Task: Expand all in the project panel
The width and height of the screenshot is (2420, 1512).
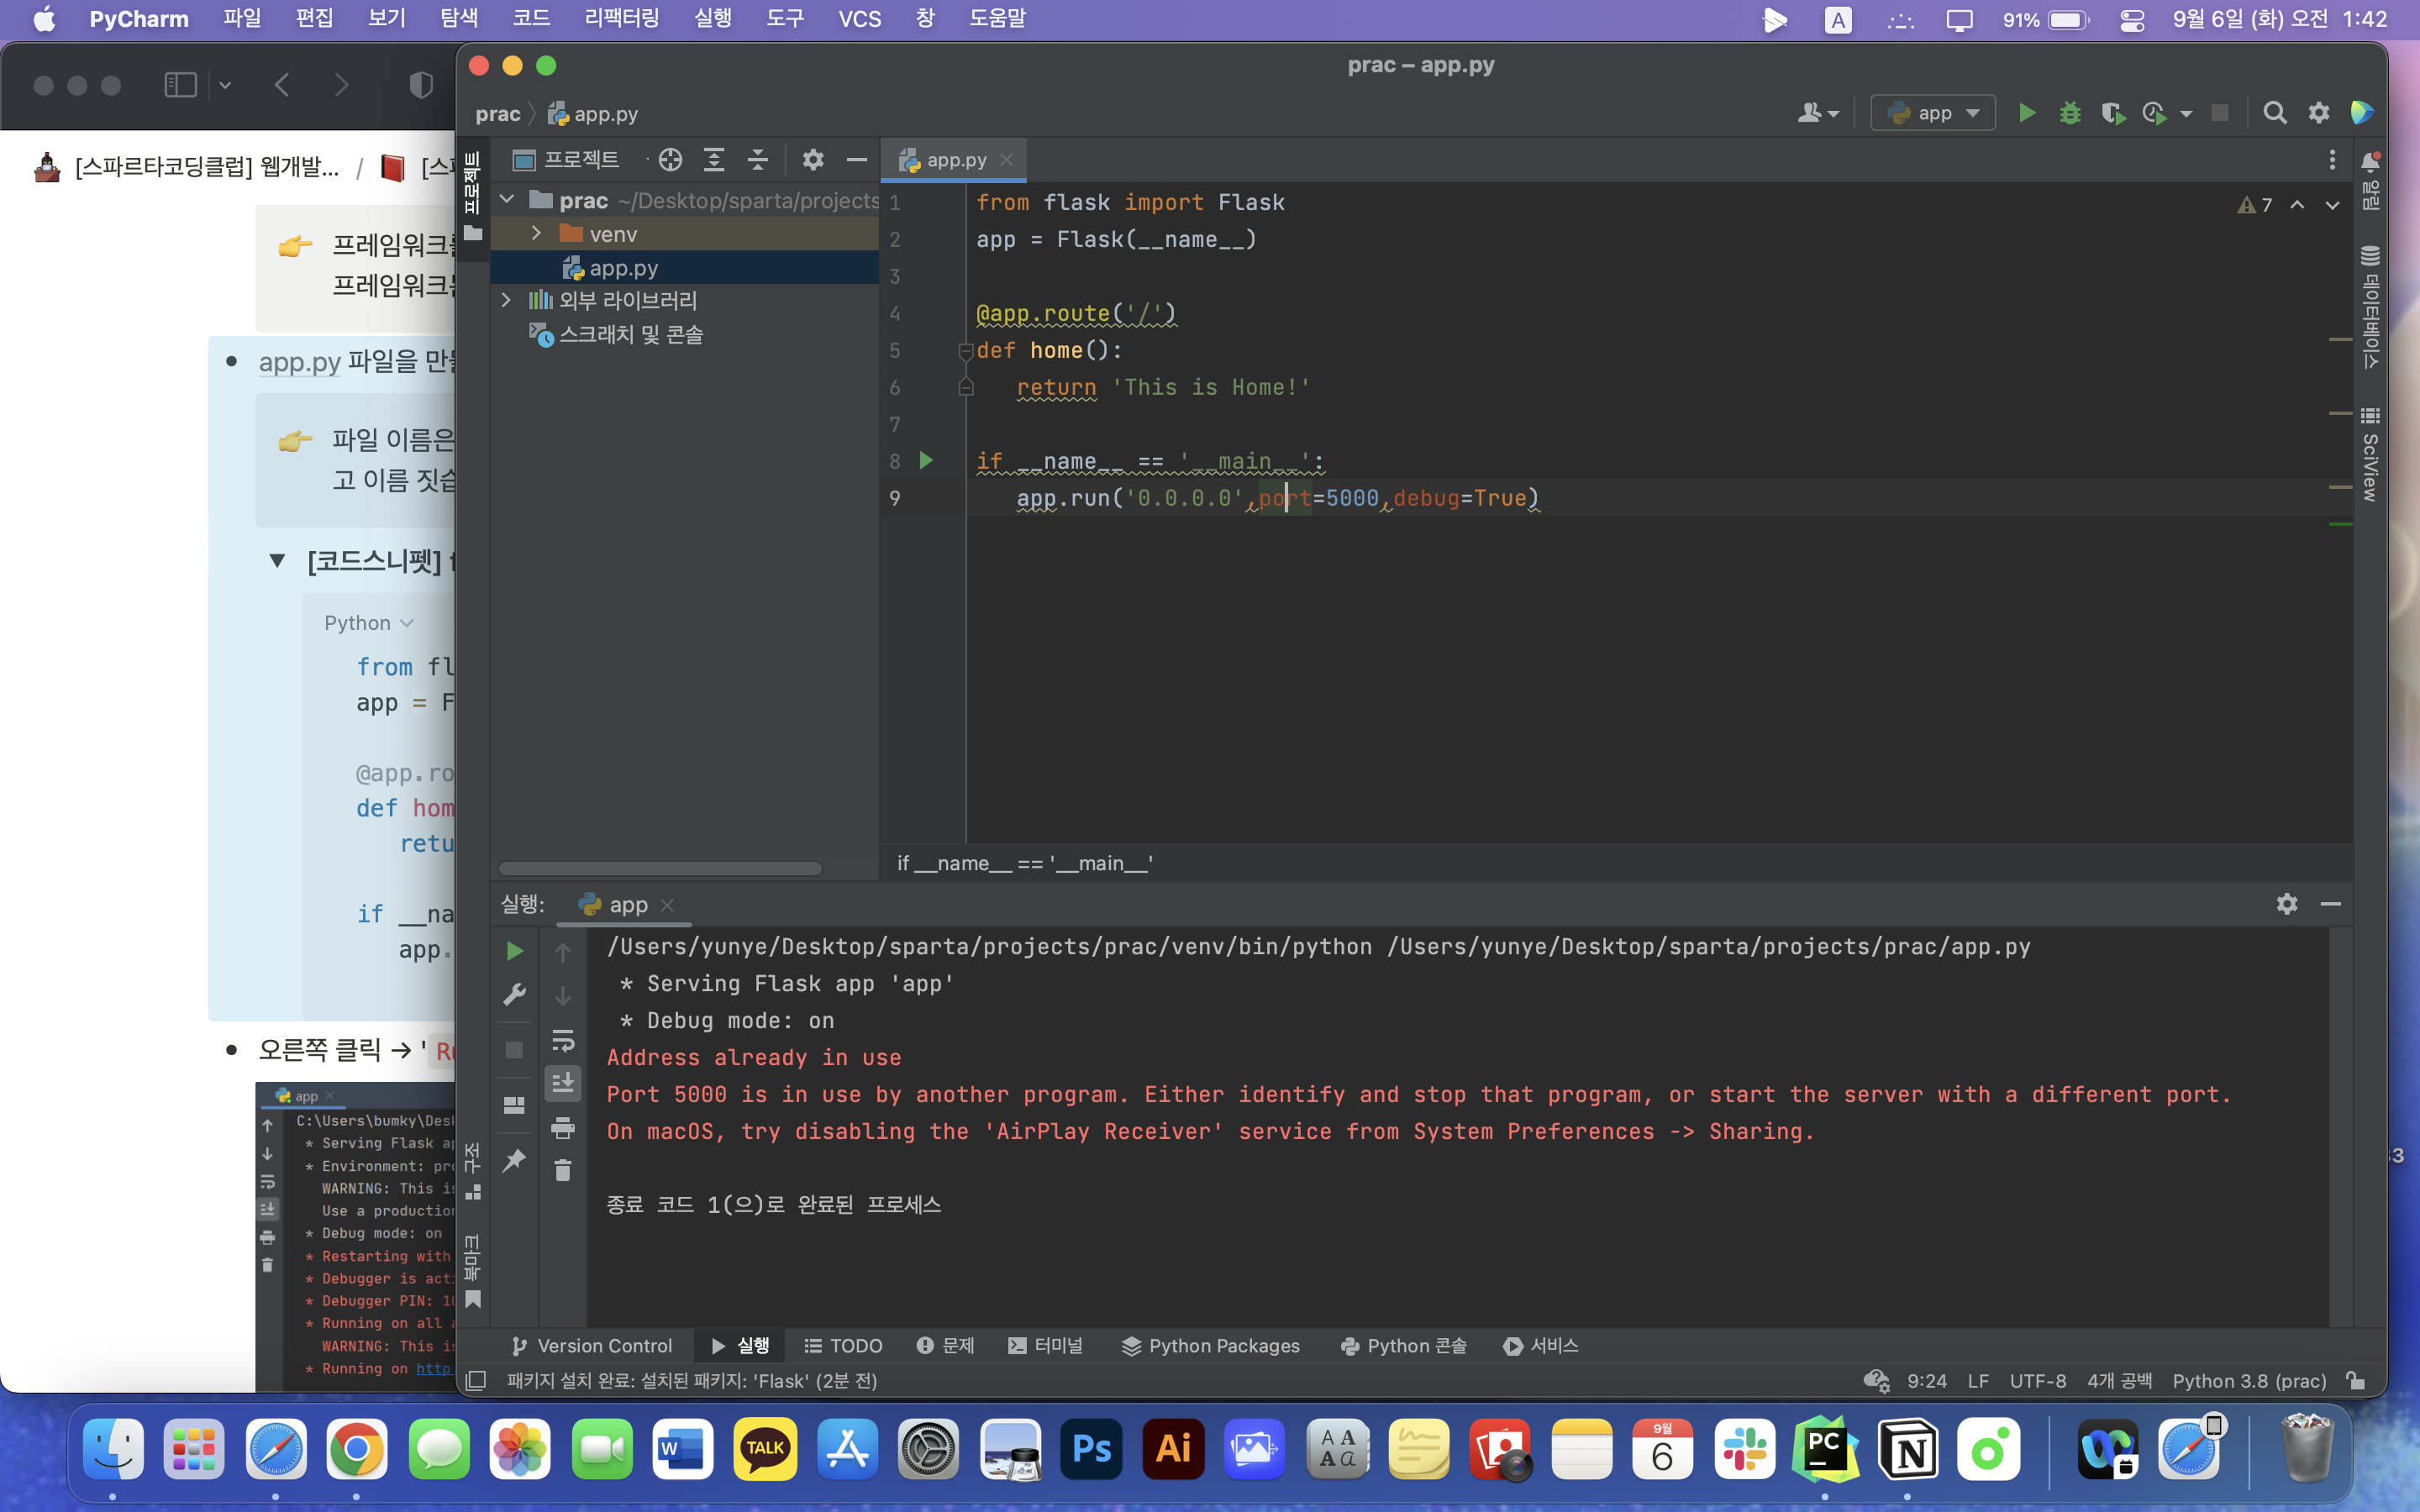Action: click(714, 160)
